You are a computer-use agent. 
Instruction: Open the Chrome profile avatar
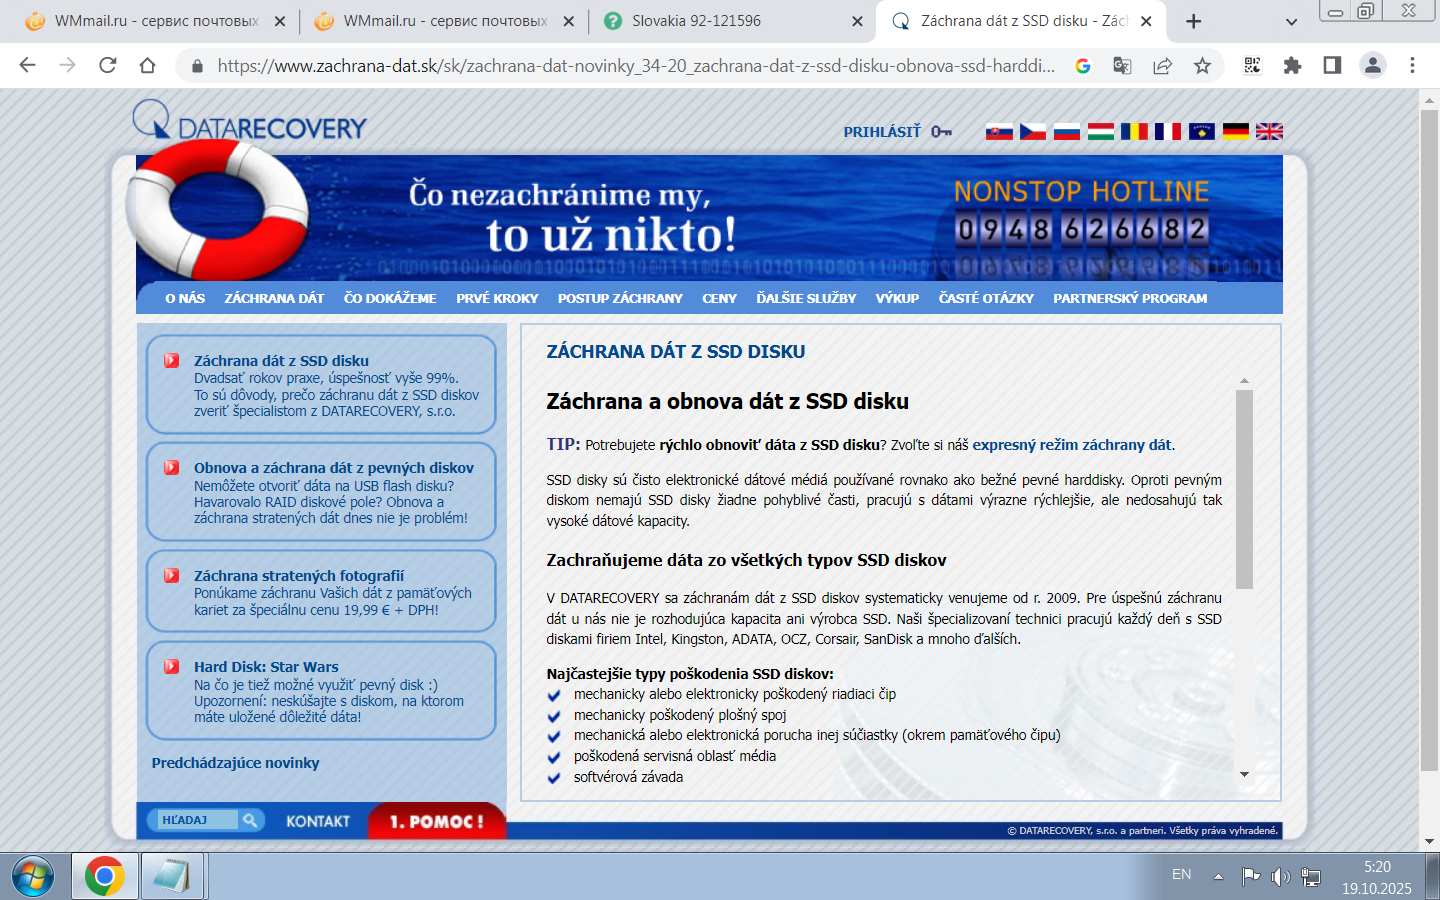(1372, 65)
